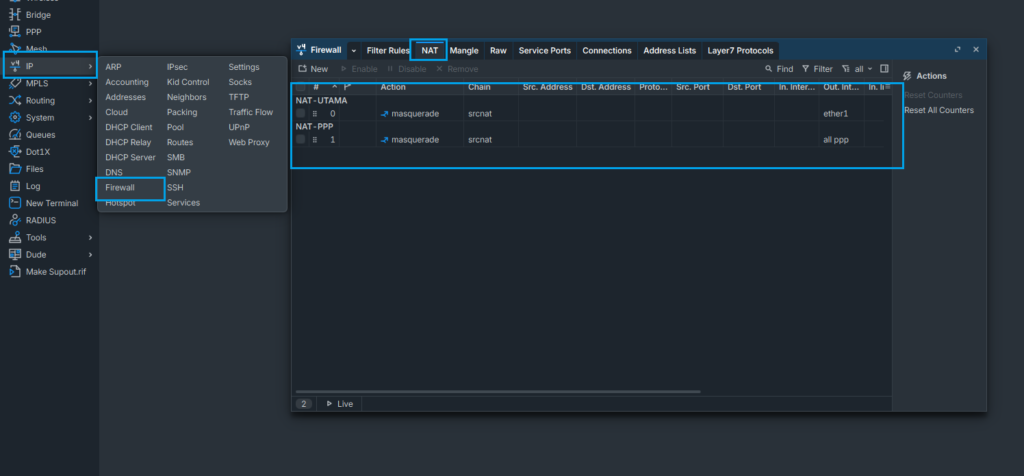The image size is (1024, 476).
Task: Expand the System submenu arrow
Action: click(90, 118)
